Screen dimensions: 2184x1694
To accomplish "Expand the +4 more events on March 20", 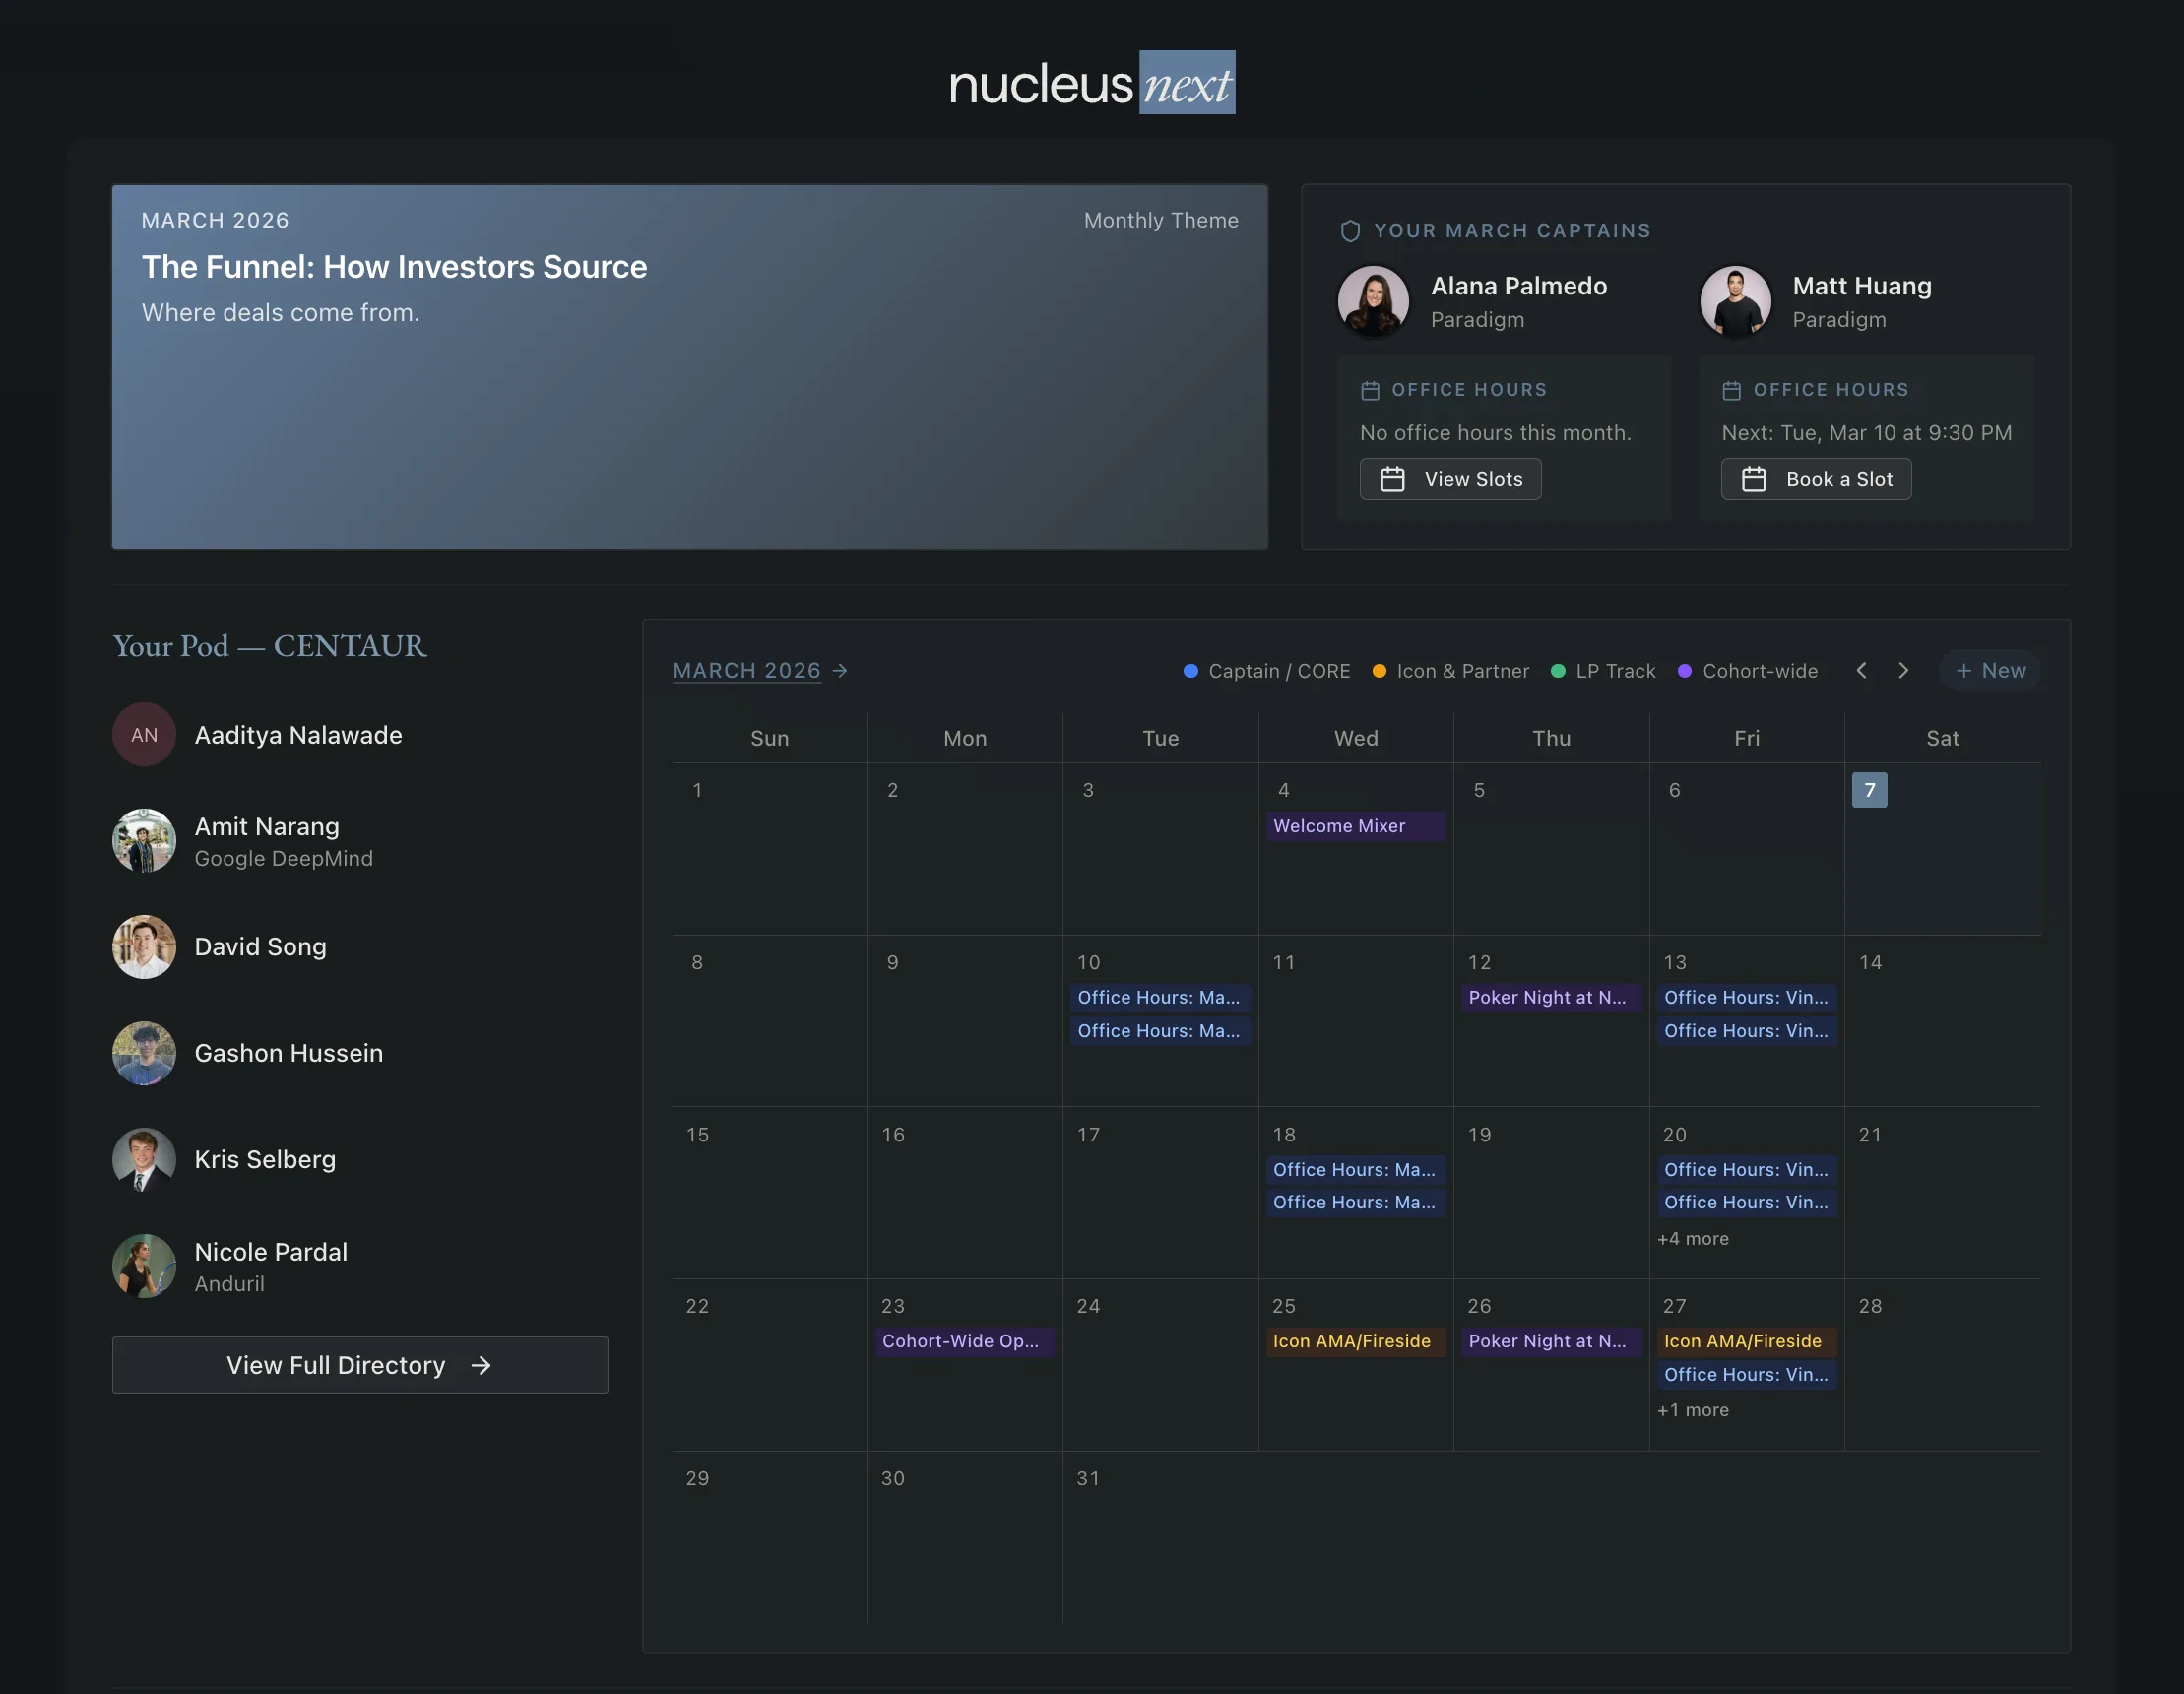I will (1693, 1238).
